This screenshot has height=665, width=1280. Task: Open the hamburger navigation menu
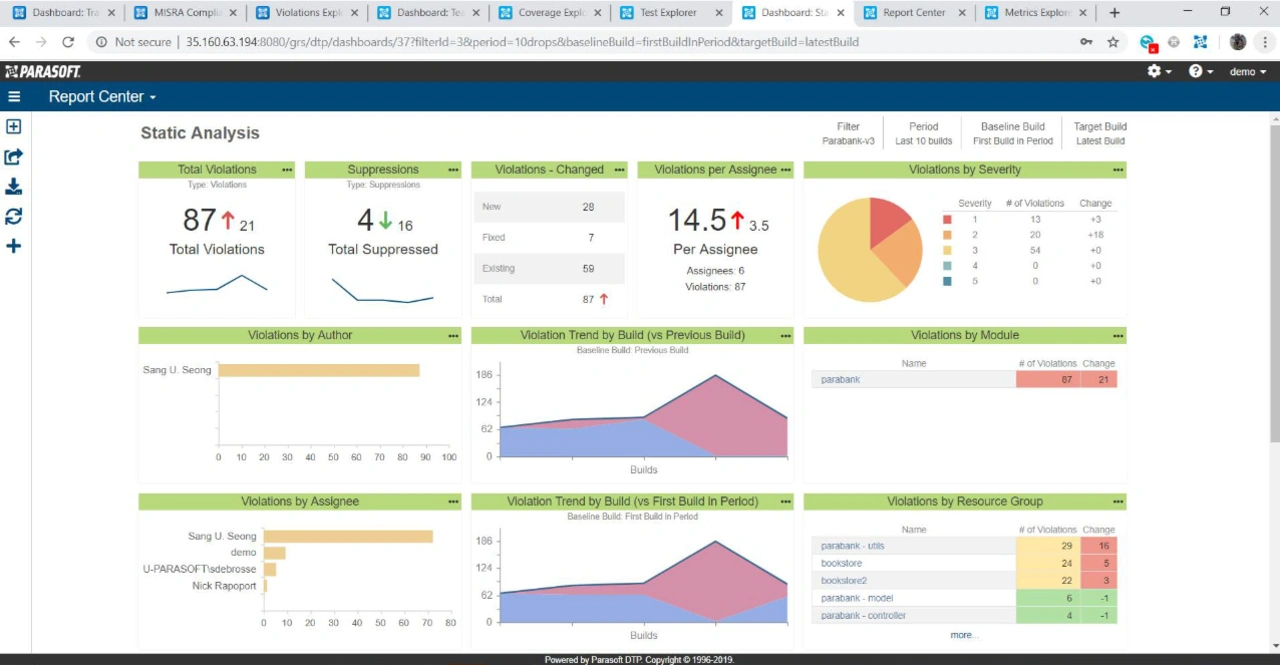tap(14, 97)
